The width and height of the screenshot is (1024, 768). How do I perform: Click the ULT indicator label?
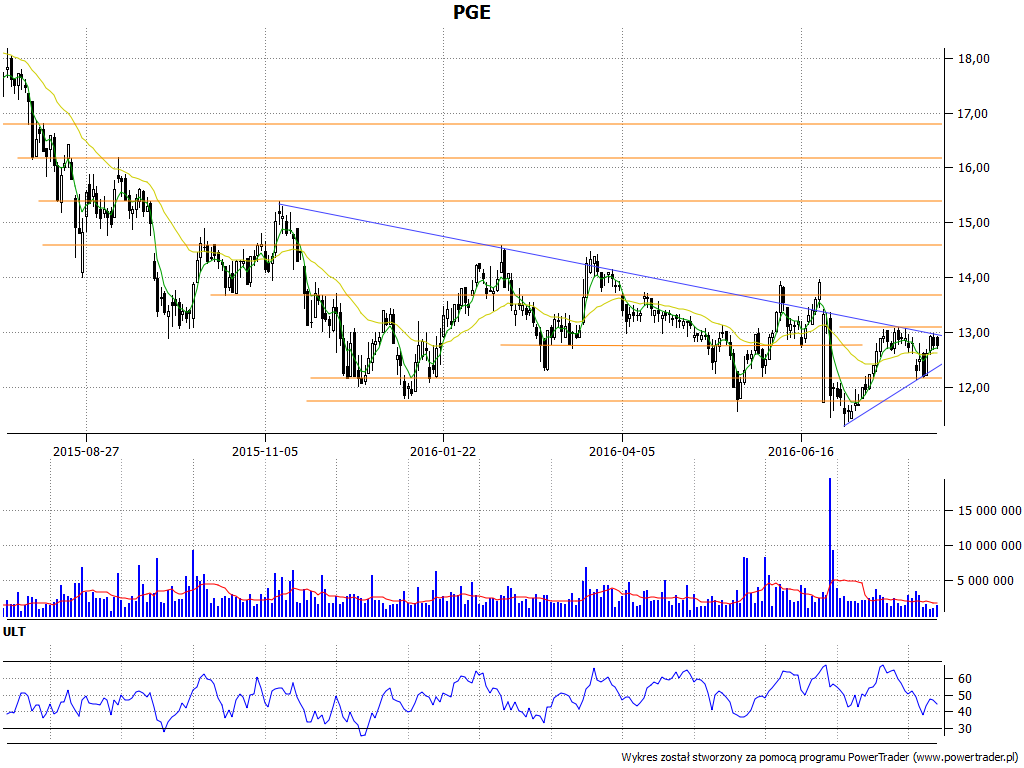pos(14,632)
